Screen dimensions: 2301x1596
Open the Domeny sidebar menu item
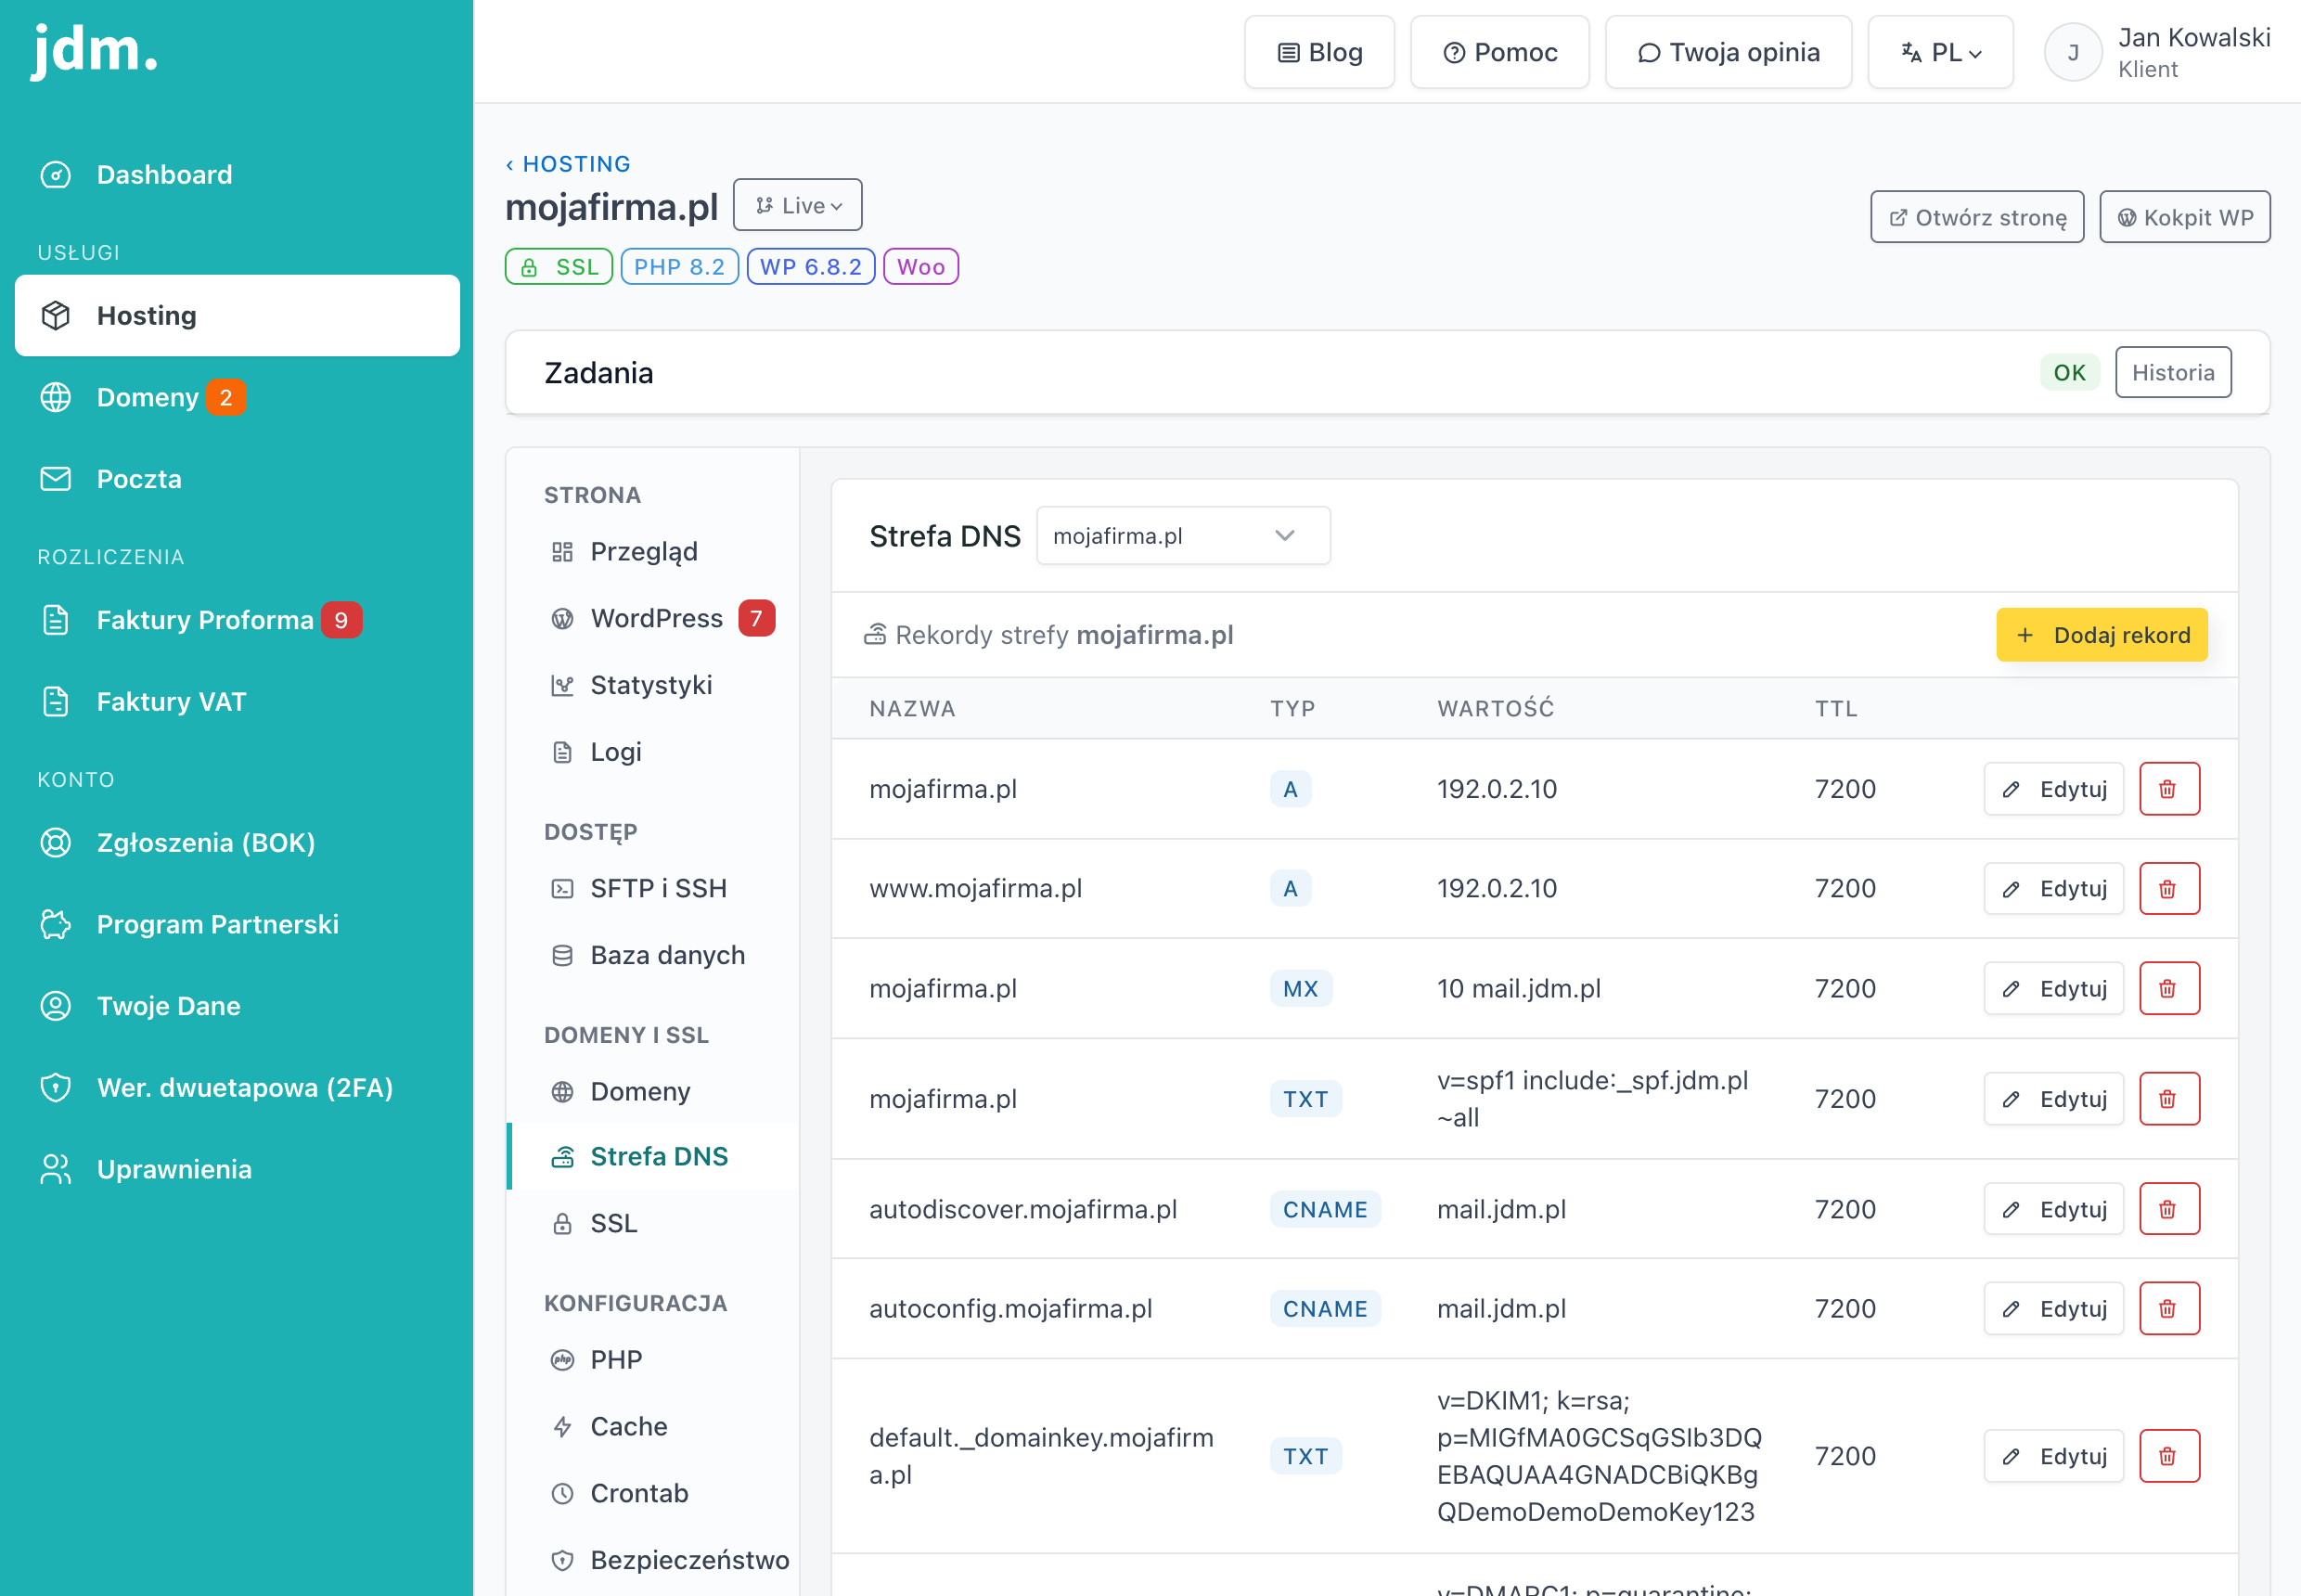point(238,398)
